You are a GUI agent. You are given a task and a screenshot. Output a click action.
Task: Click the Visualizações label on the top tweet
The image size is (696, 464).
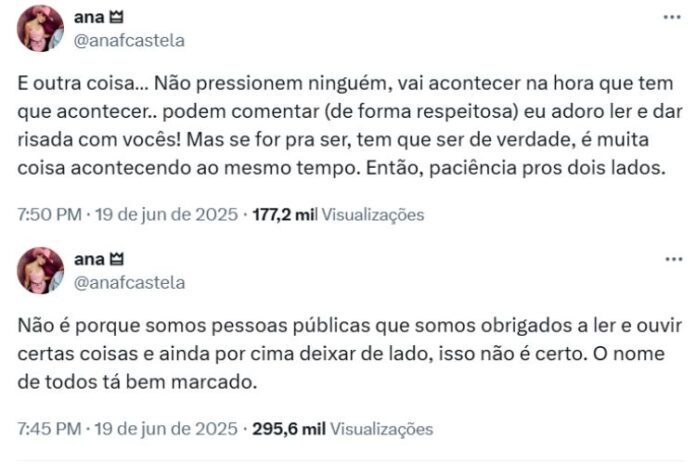tap(374, 214)
